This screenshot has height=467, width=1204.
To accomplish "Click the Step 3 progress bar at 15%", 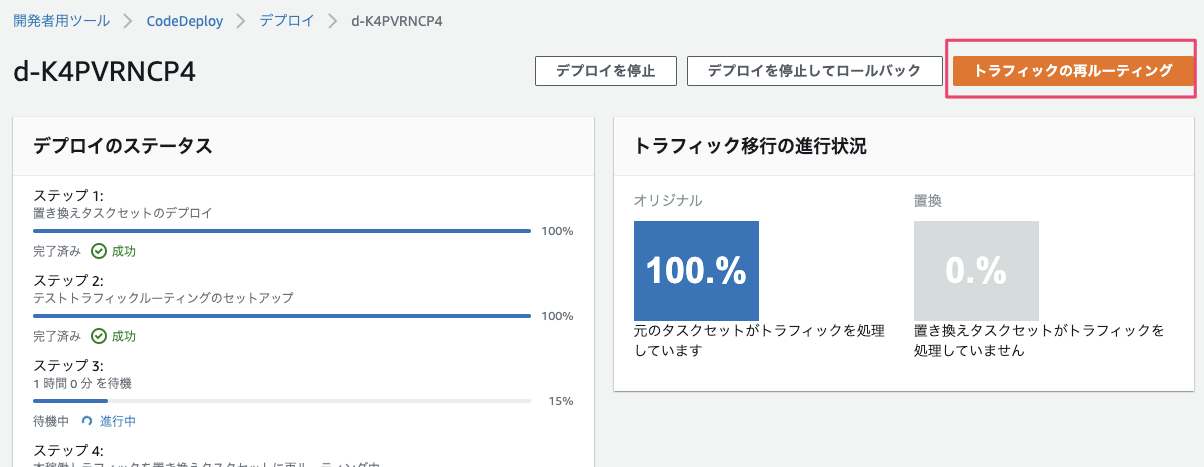I will pos(282,401).
